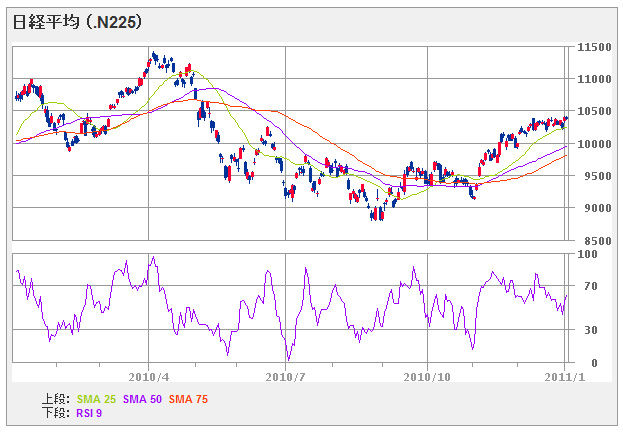Select the SMA 50 legend label

pyautogui.click(x=142, y=399)
